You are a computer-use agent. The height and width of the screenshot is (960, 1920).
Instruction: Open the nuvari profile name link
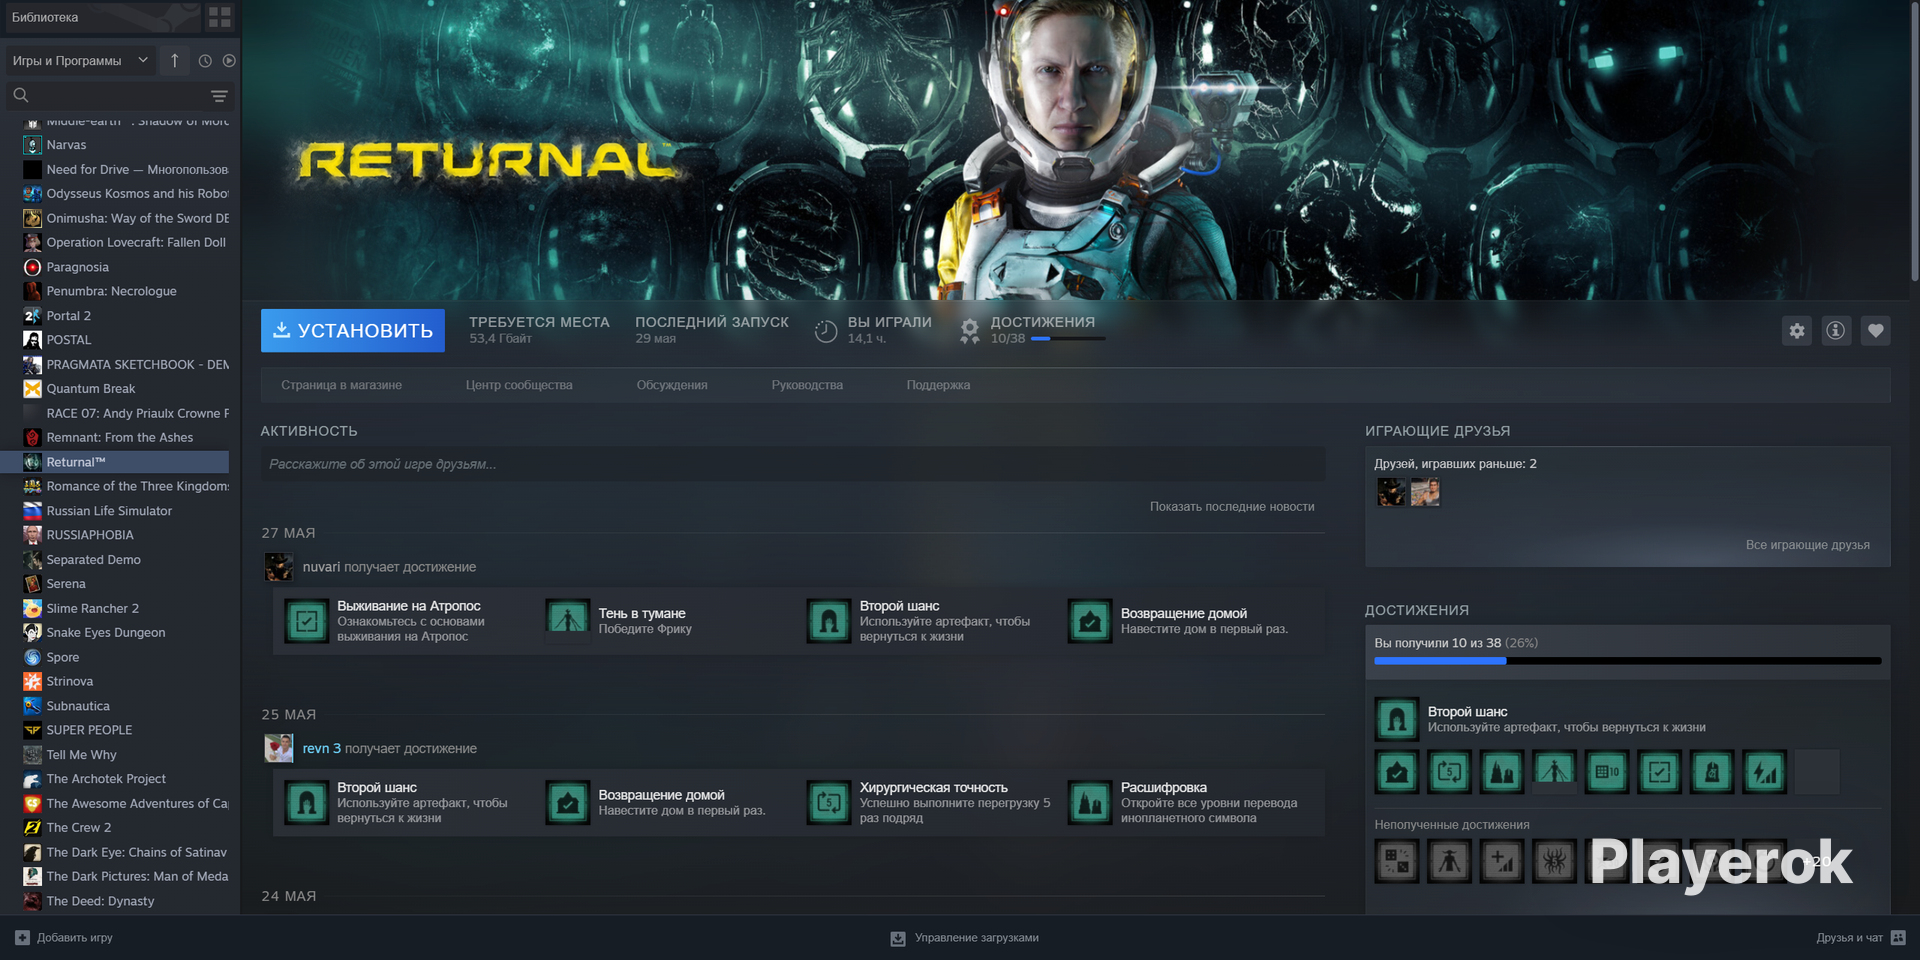tap(321, 567)
